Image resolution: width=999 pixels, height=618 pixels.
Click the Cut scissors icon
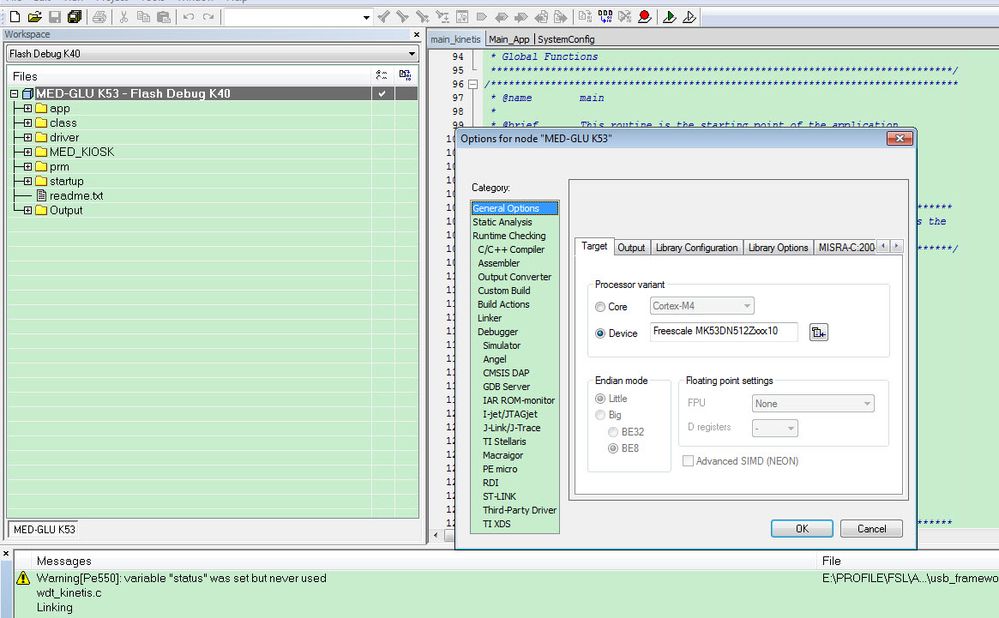124,17
